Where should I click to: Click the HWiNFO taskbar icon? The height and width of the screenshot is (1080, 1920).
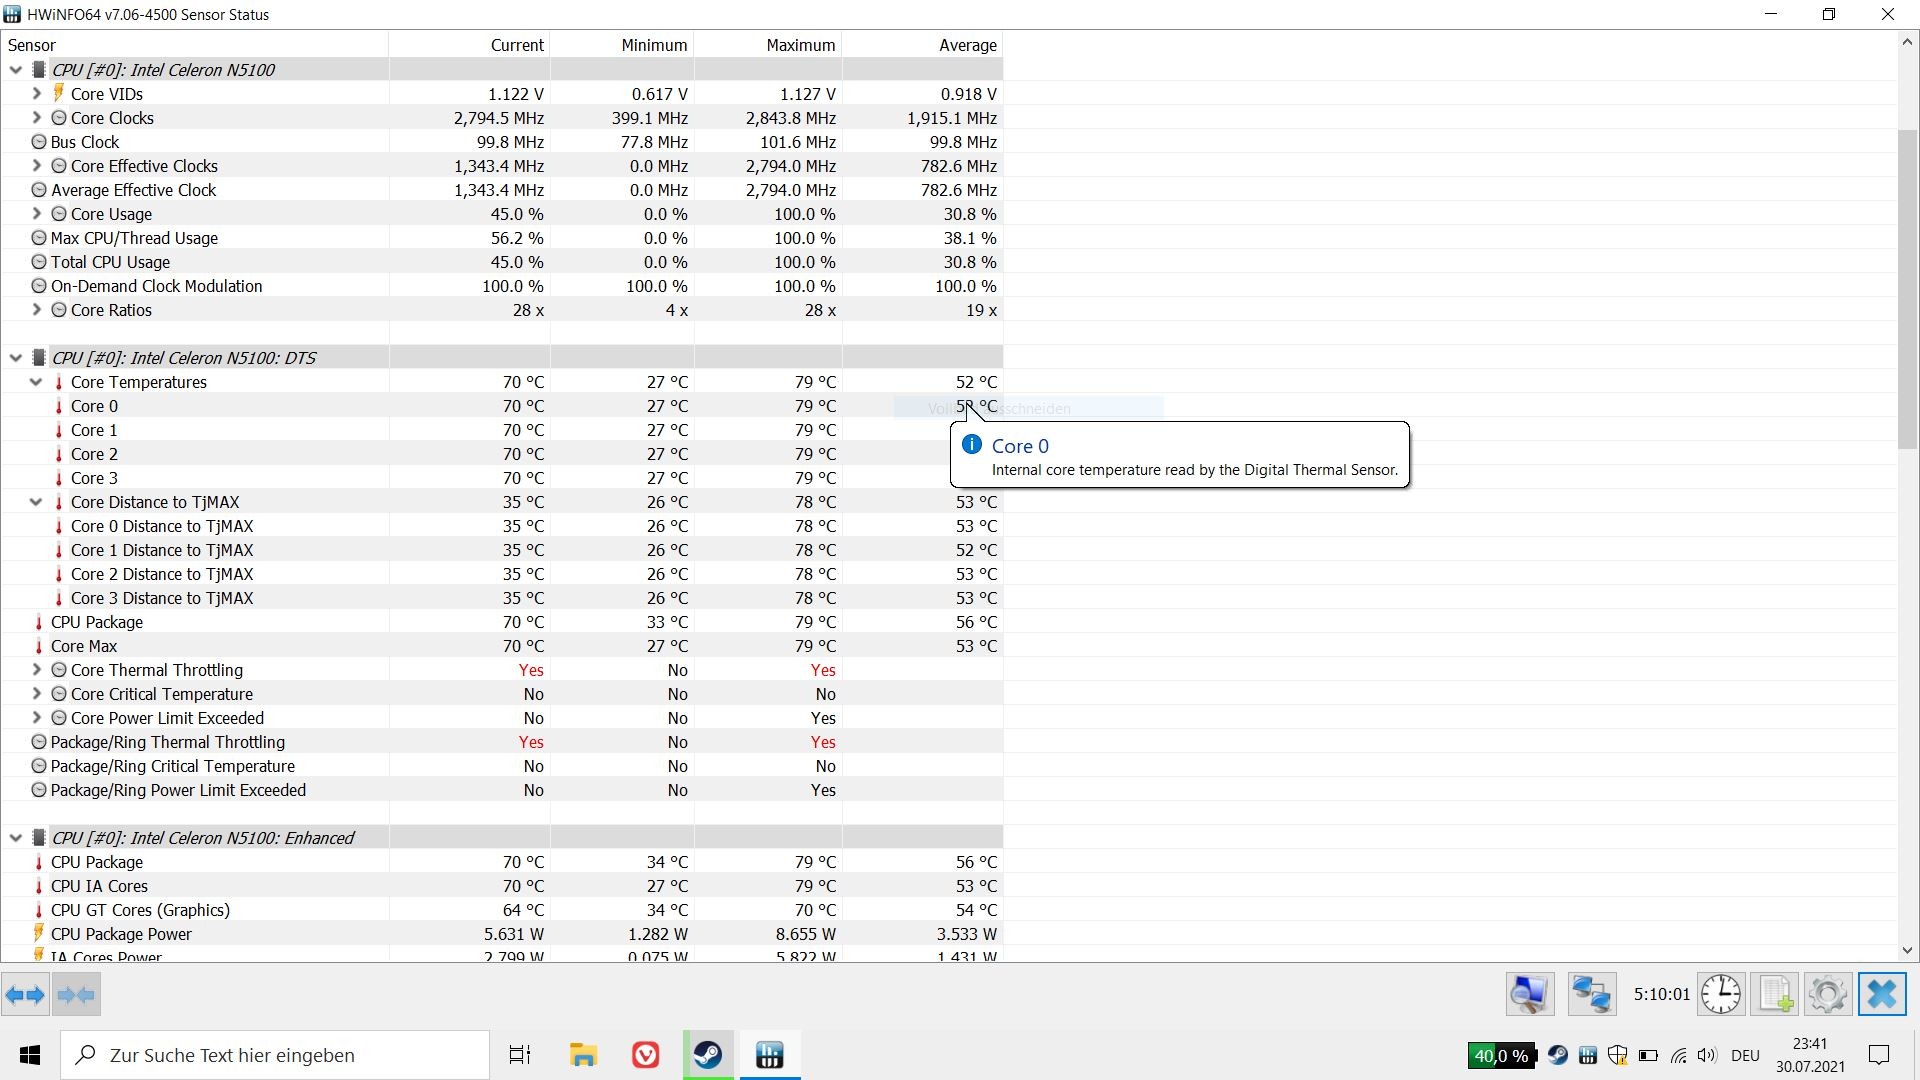point(770,1055)
